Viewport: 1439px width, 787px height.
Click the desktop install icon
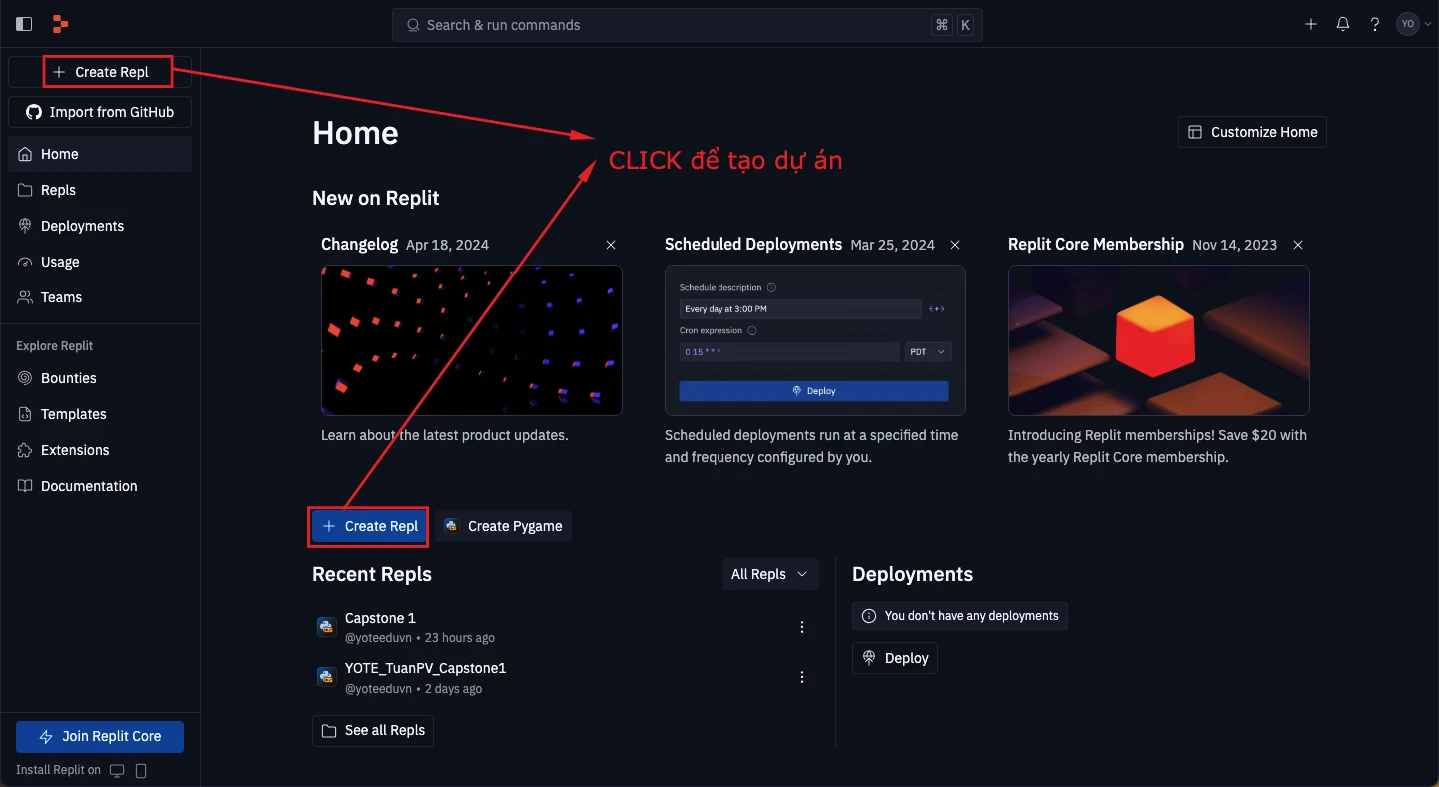tap(117, 770)
